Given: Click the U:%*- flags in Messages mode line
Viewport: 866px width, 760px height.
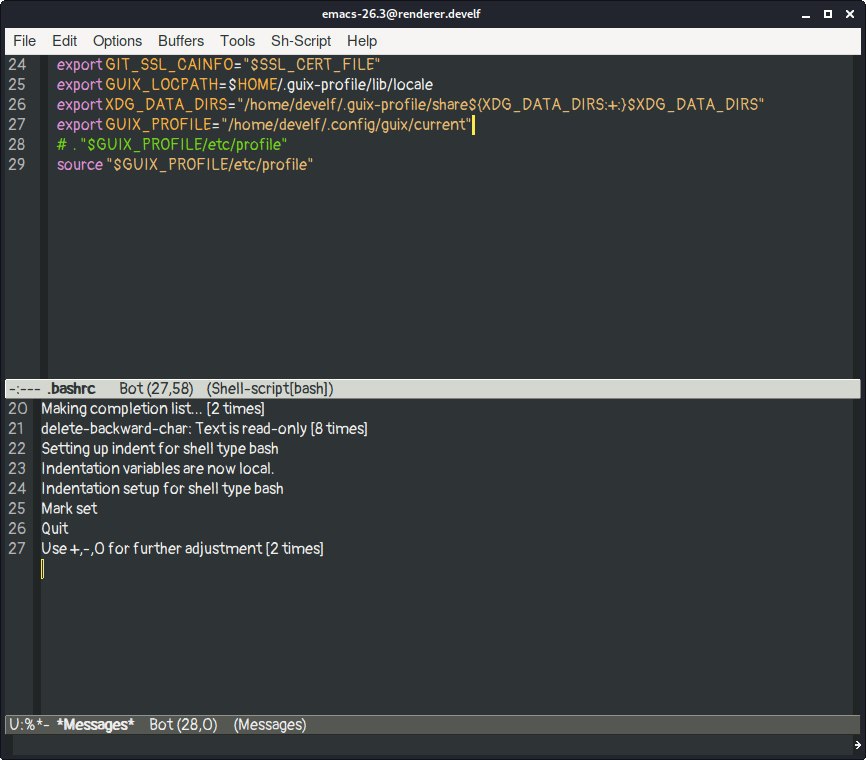Looking at the screenshot, I should 29,725.
